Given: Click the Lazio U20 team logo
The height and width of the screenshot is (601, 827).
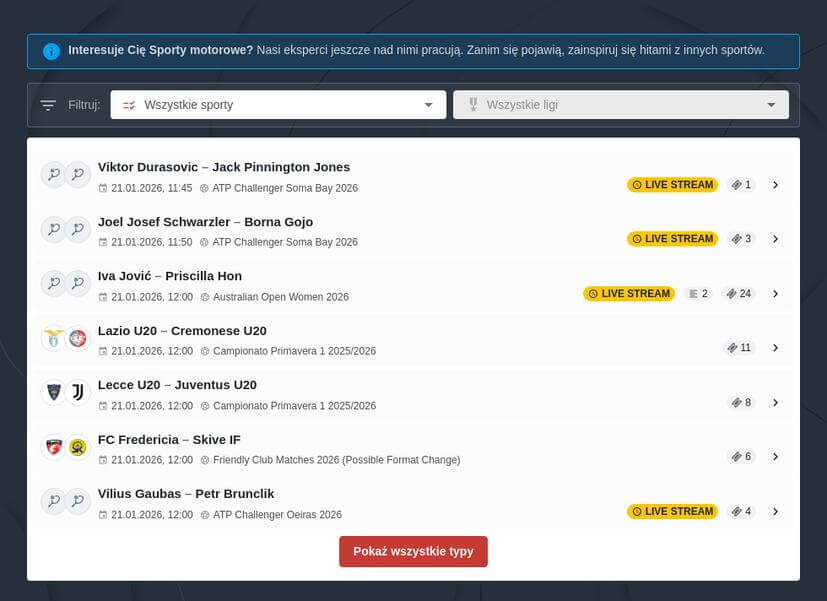Looking at the screenshot, I should click(53, 339).
